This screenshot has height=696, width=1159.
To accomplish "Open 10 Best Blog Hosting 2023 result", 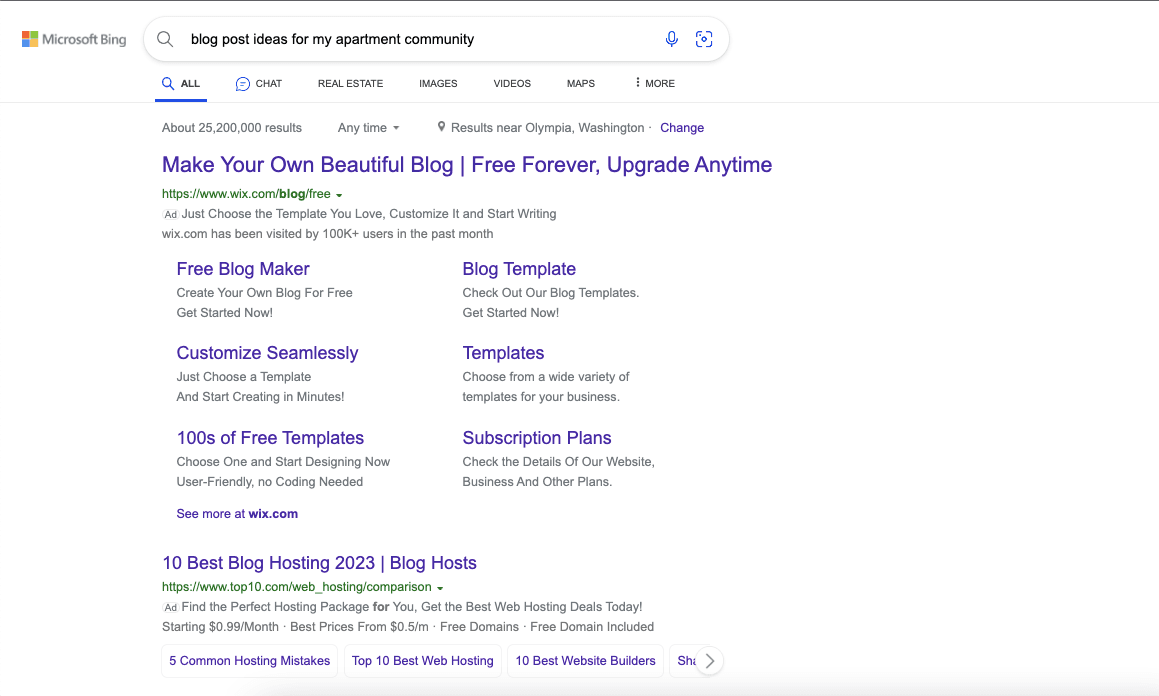I will point(319,563).
